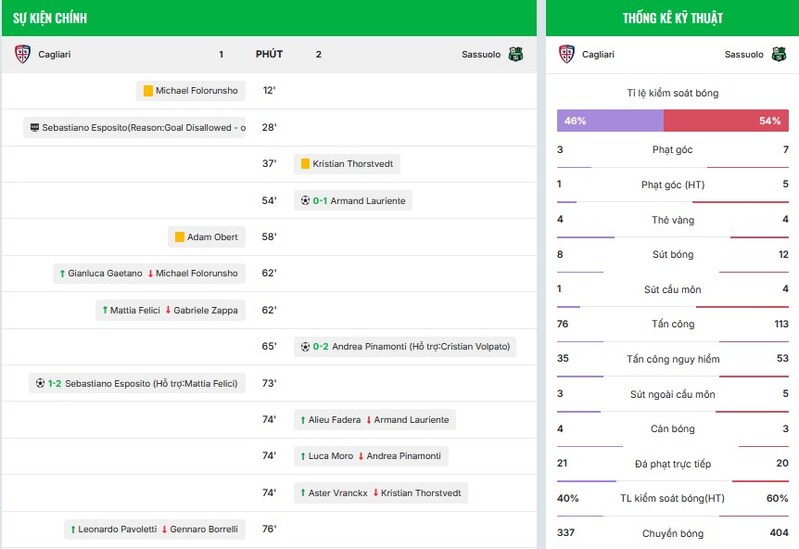The image size is (799, 549).
Task: Click substitution arrow beside Gianluca Gaetano
Action: [62, 273]
